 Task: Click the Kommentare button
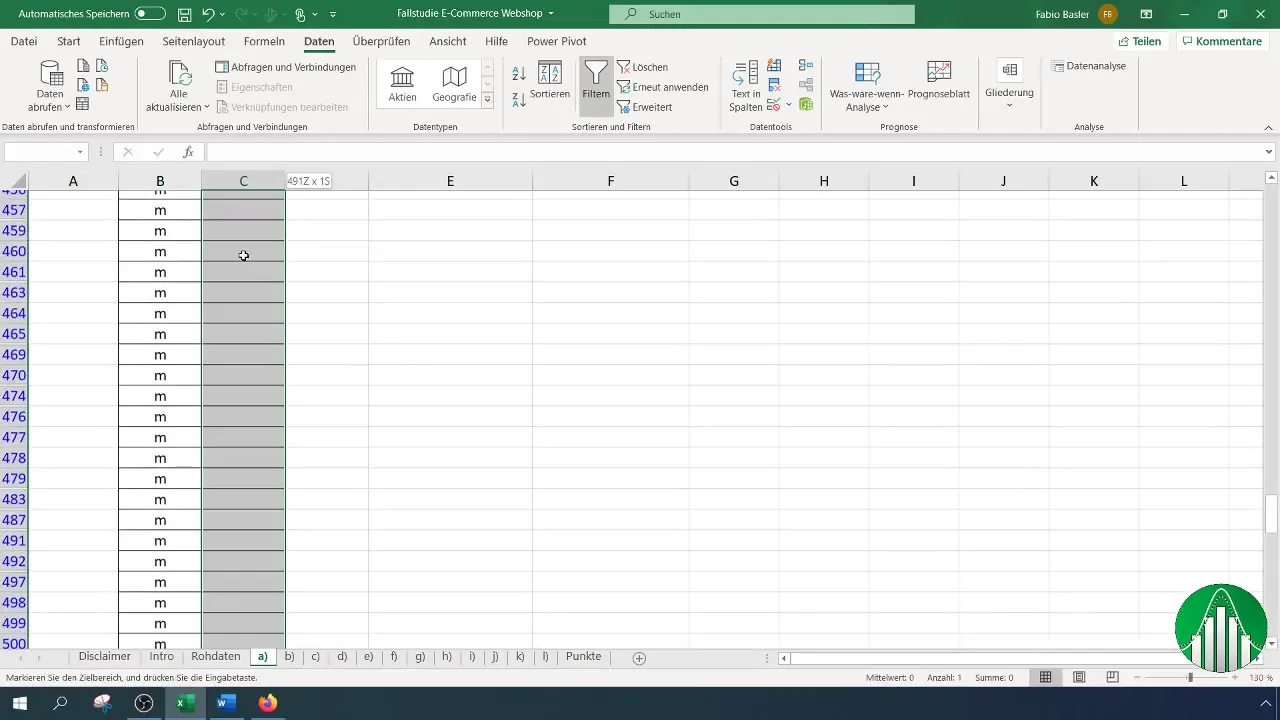pyautogui.click(x=1221, y=42)
